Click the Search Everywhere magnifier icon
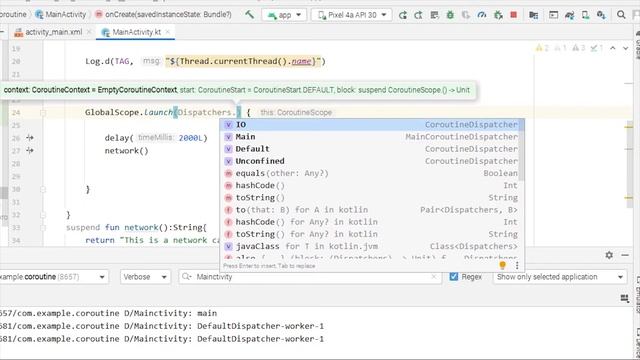The height and width of the screenshot is (360, 640). (621, 15)
